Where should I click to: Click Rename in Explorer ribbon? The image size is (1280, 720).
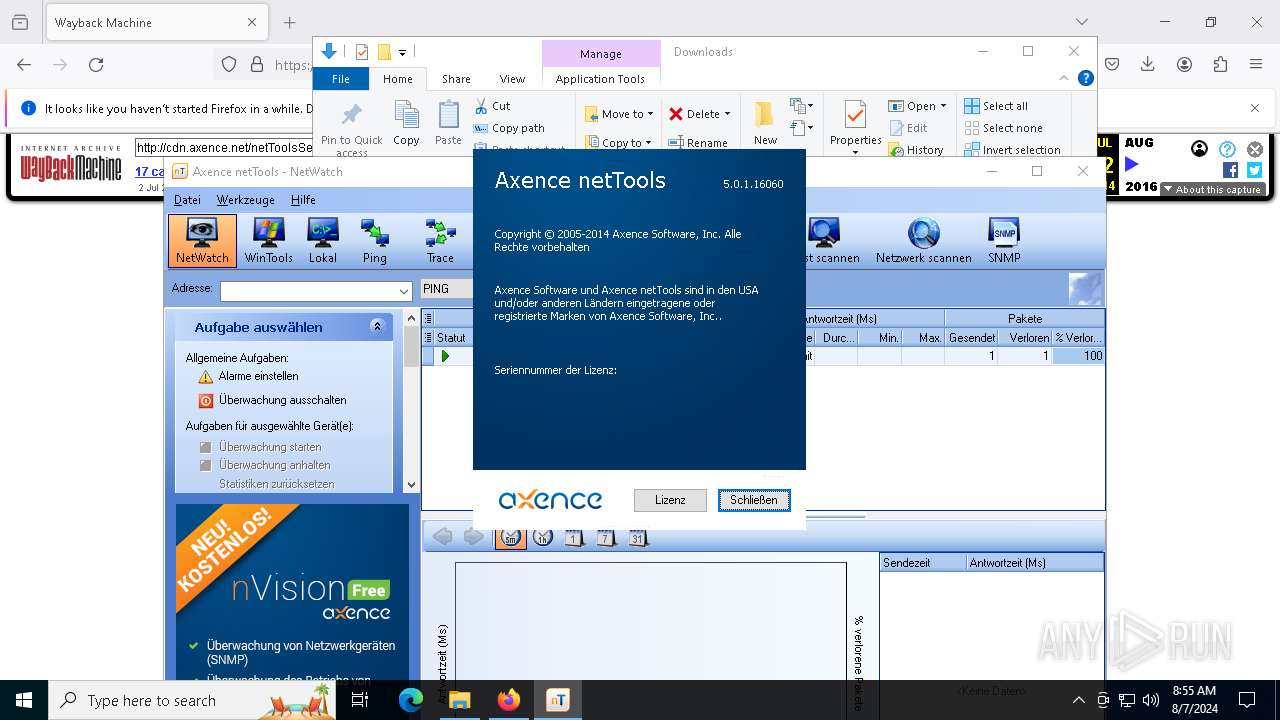coord(699,143)
